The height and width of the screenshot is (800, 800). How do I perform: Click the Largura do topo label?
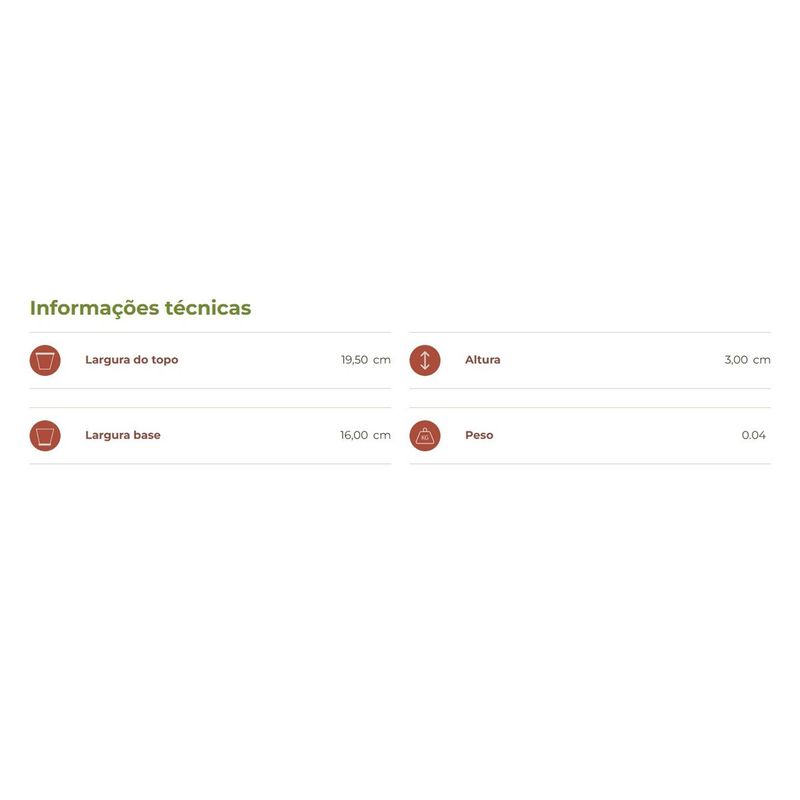(x=131, y=360)
